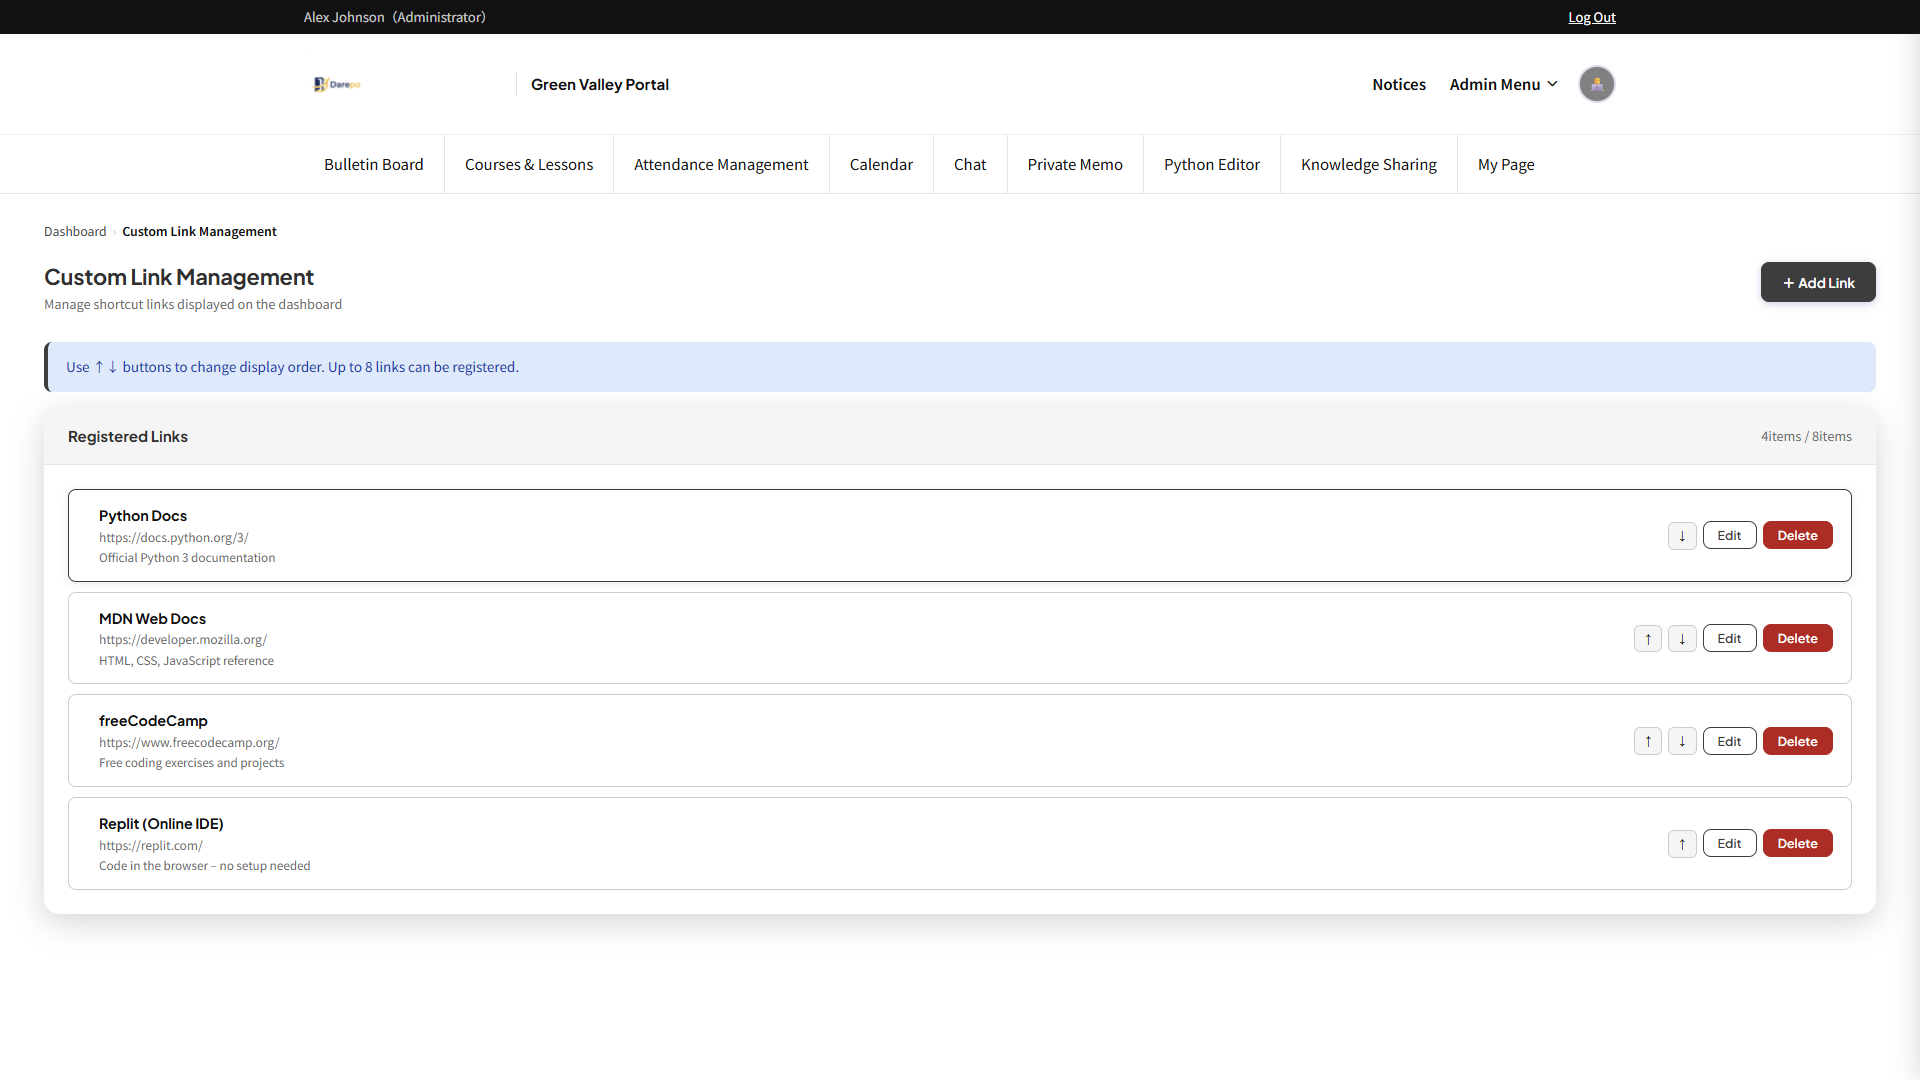The image size is (1920, 1080).
Task: Click the https://docs.python.org/3/ URL text
Action: click(174, 538)
